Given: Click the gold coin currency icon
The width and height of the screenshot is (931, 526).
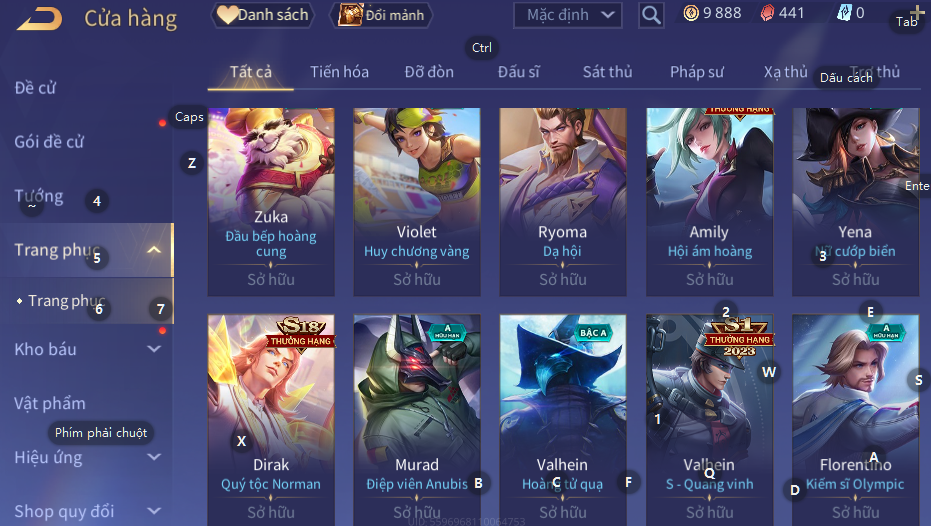Looking at the screenshot, I should point(691,13).
